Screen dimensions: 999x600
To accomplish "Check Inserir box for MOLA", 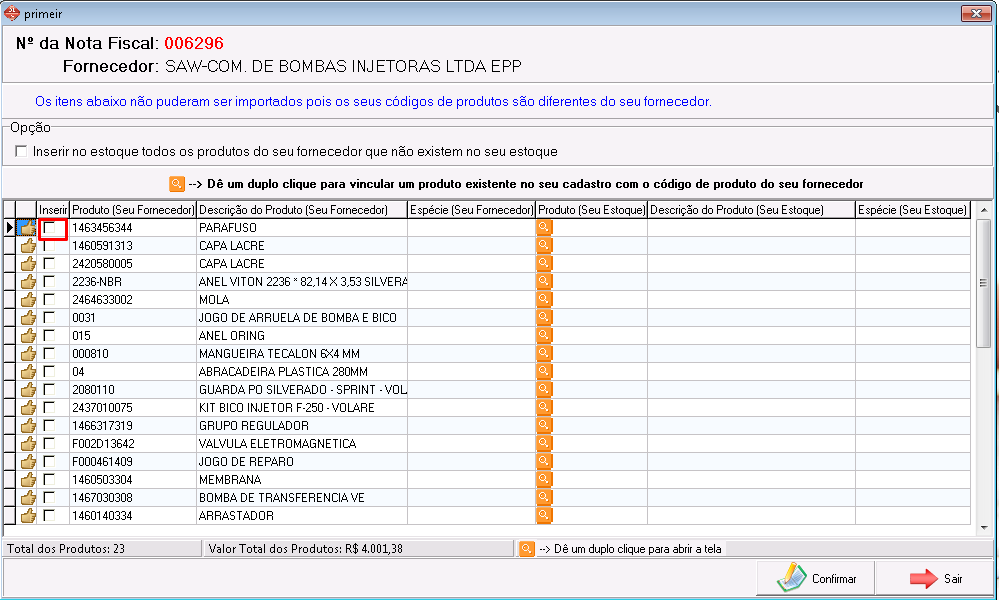I will [49, 299].
